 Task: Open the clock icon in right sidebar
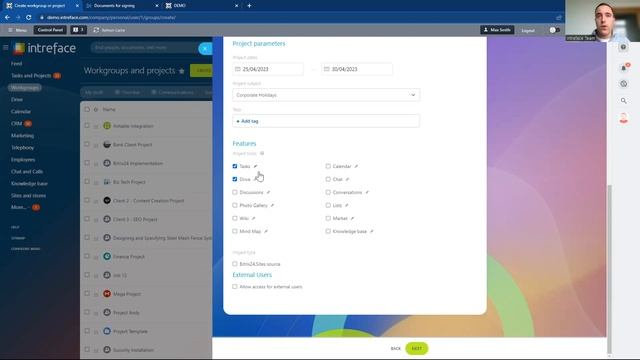click(x=624, y=84)
